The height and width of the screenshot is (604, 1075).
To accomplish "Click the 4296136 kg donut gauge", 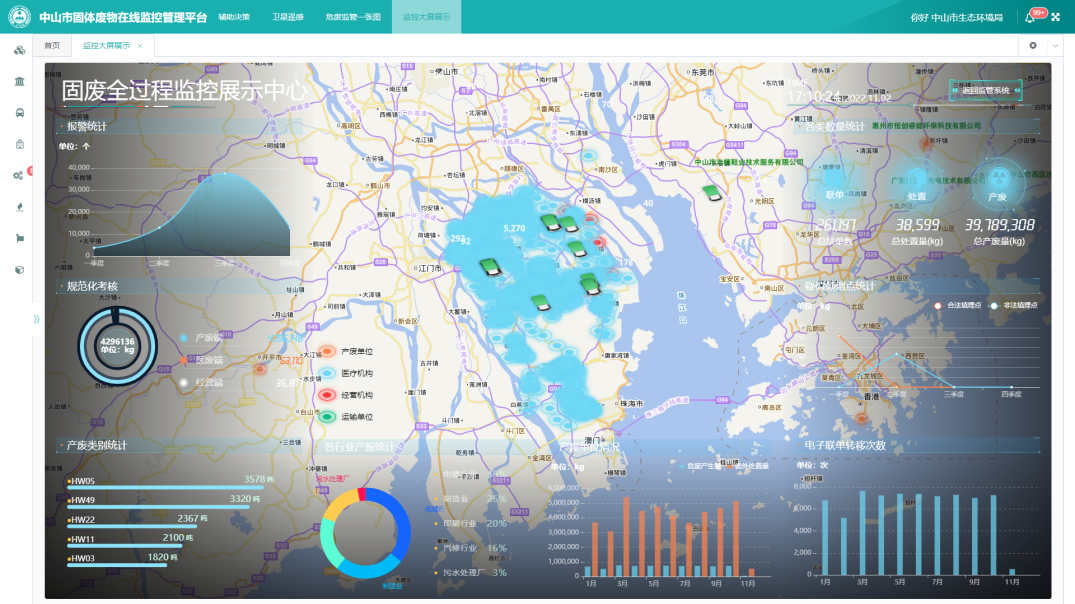I will (x=117, y=346).
